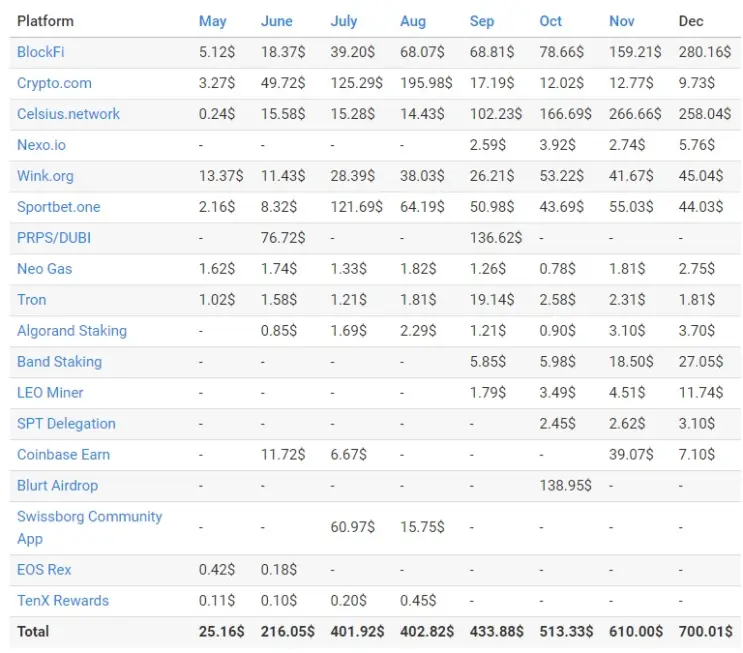
Task: Click the May column header link
Action: coord(212,21)
